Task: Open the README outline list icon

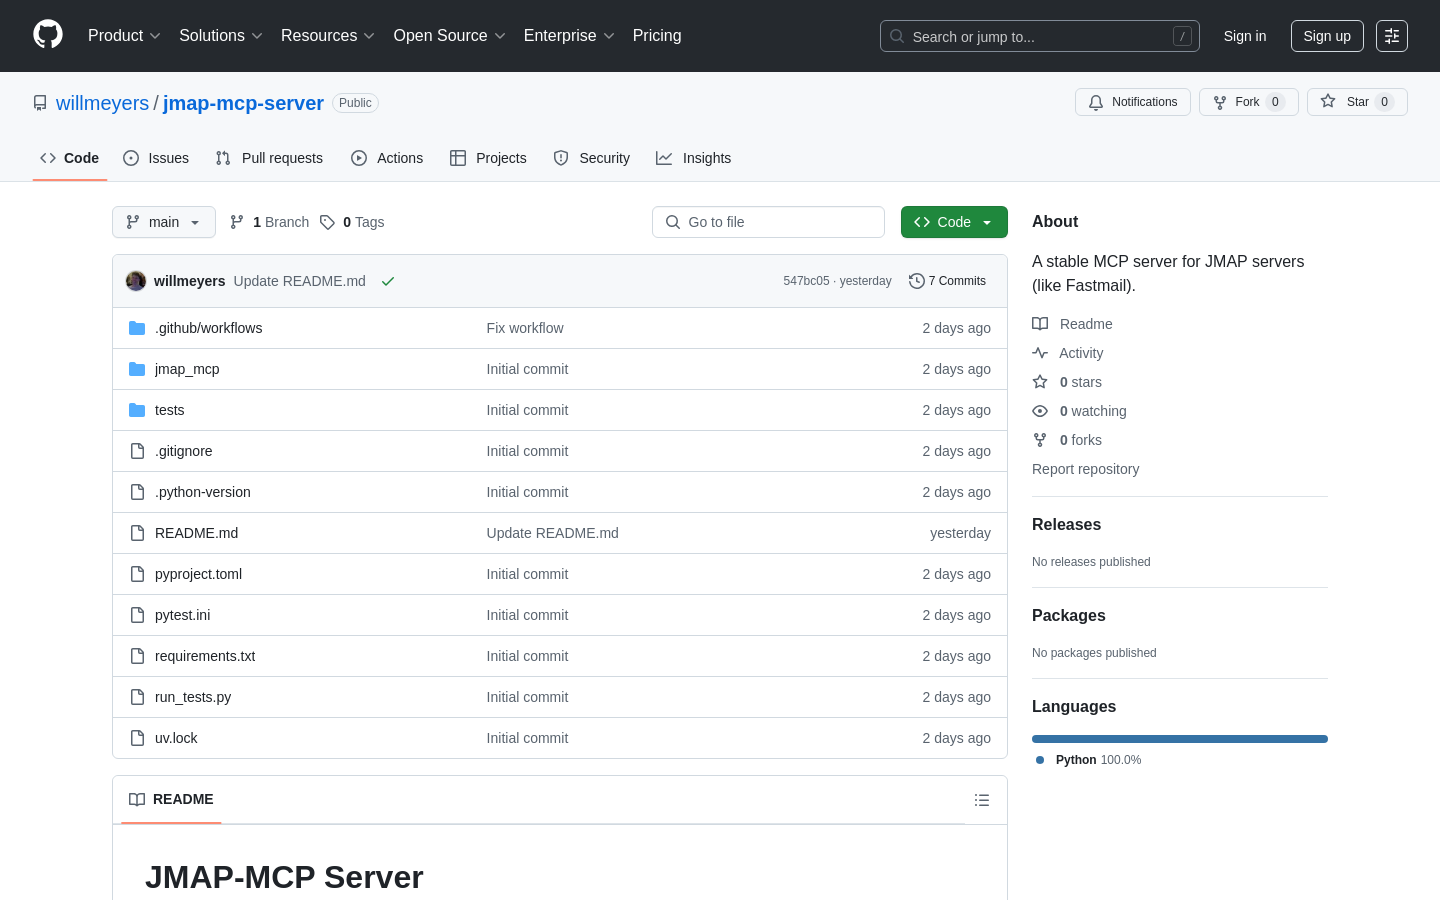Action: pyautogui.click(x=982, y=800)
